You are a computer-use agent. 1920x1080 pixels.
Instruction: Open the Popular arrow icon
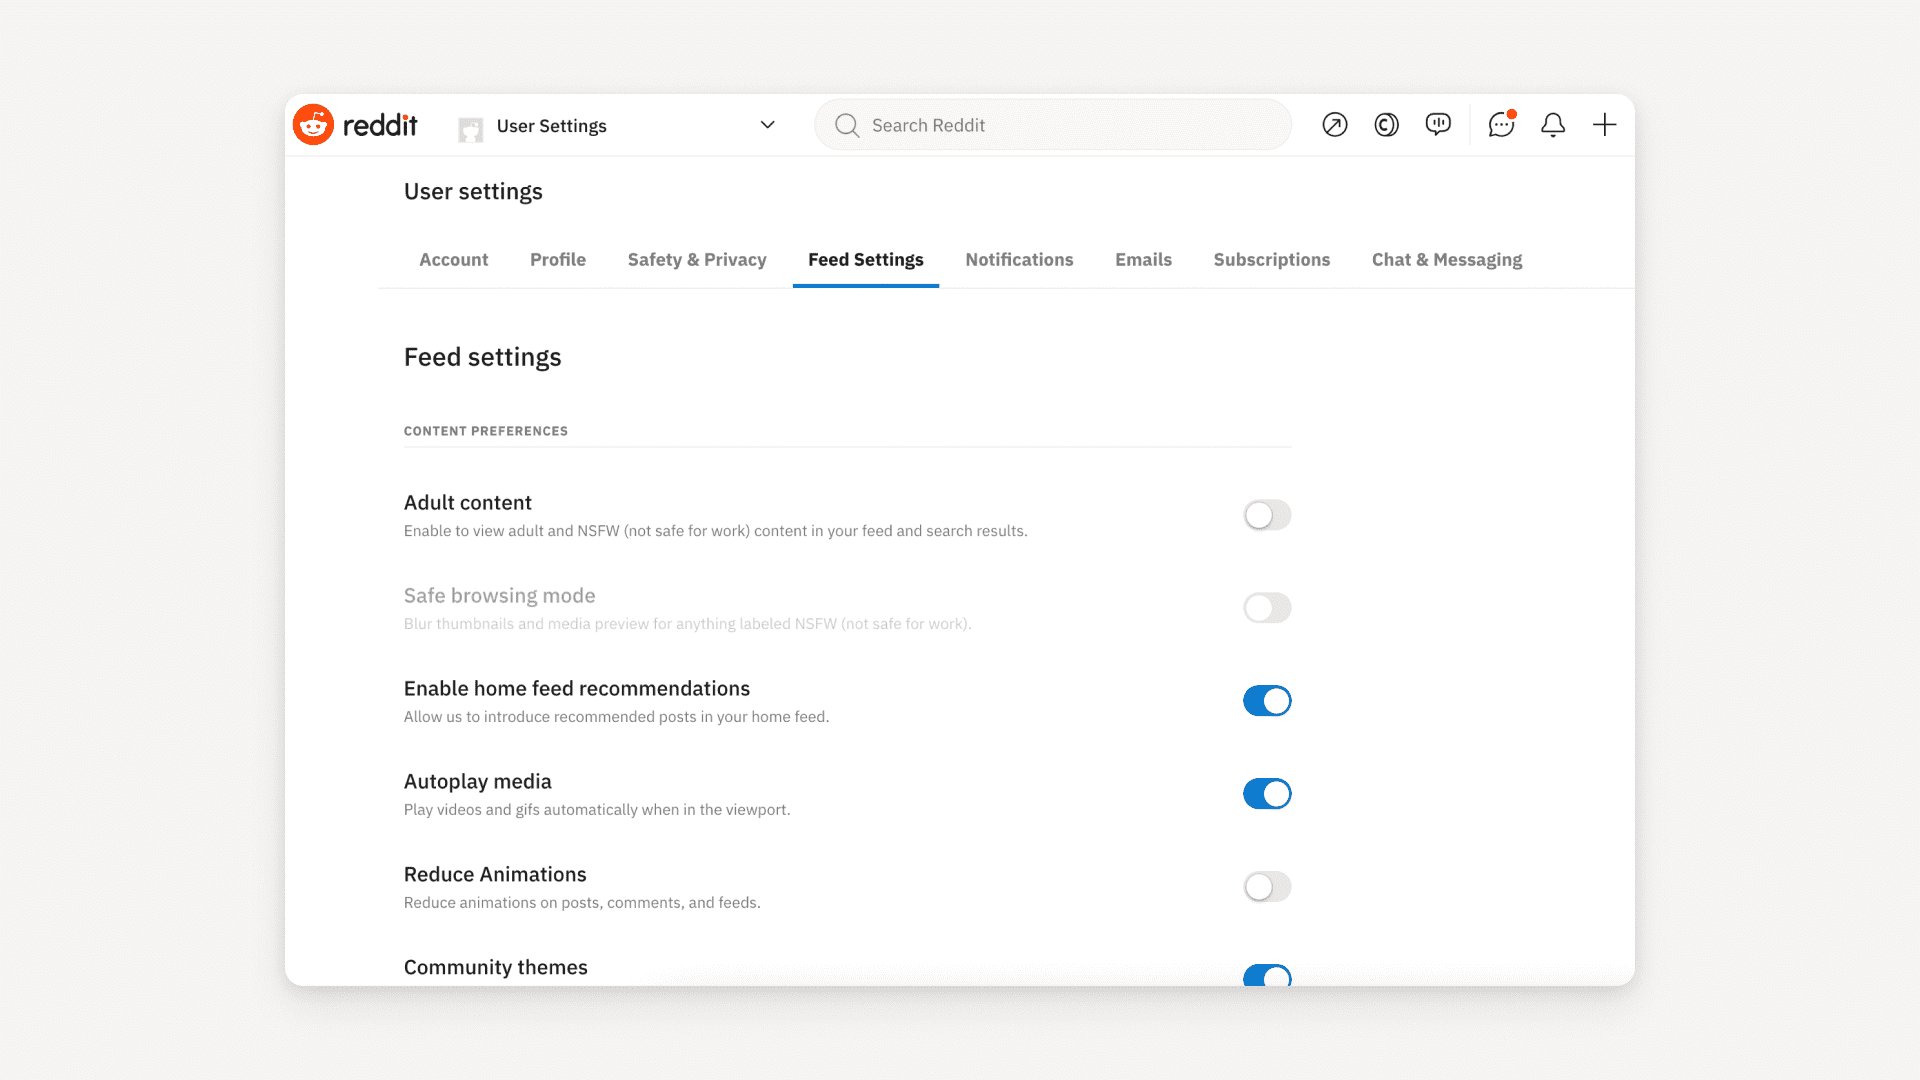click(1335, 125)
